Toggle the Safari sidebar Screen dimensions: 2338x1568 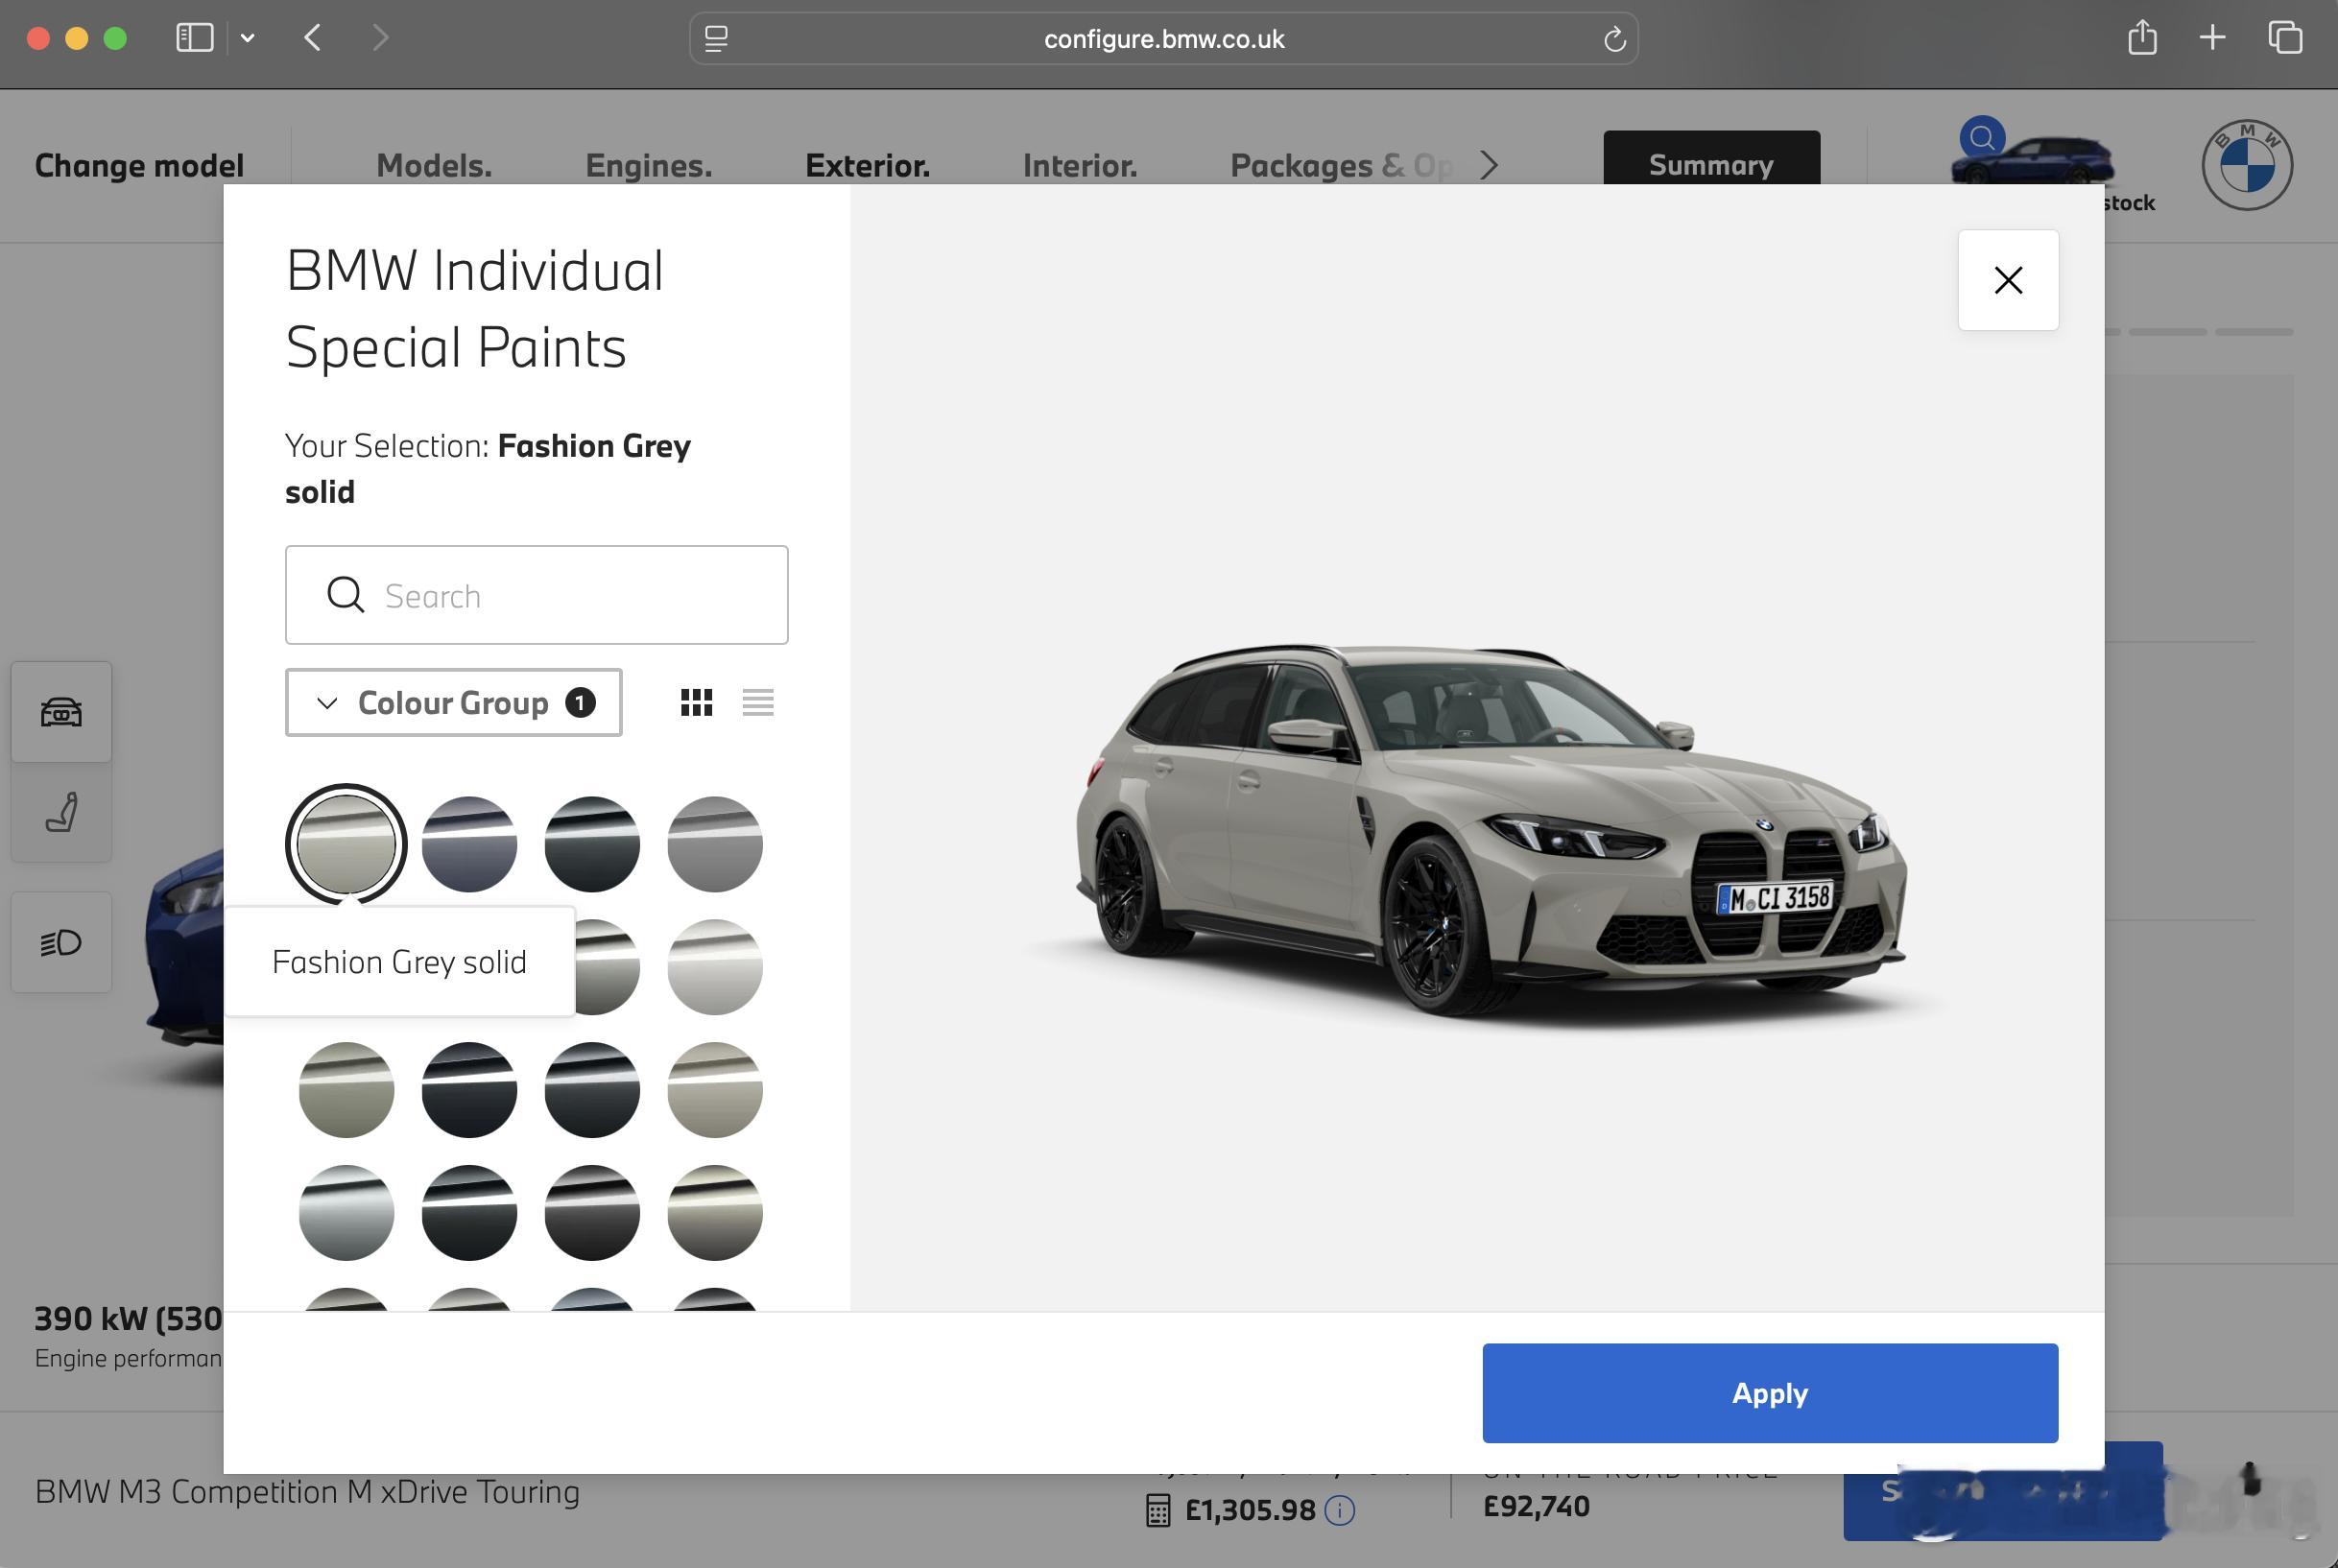(194, 38)
